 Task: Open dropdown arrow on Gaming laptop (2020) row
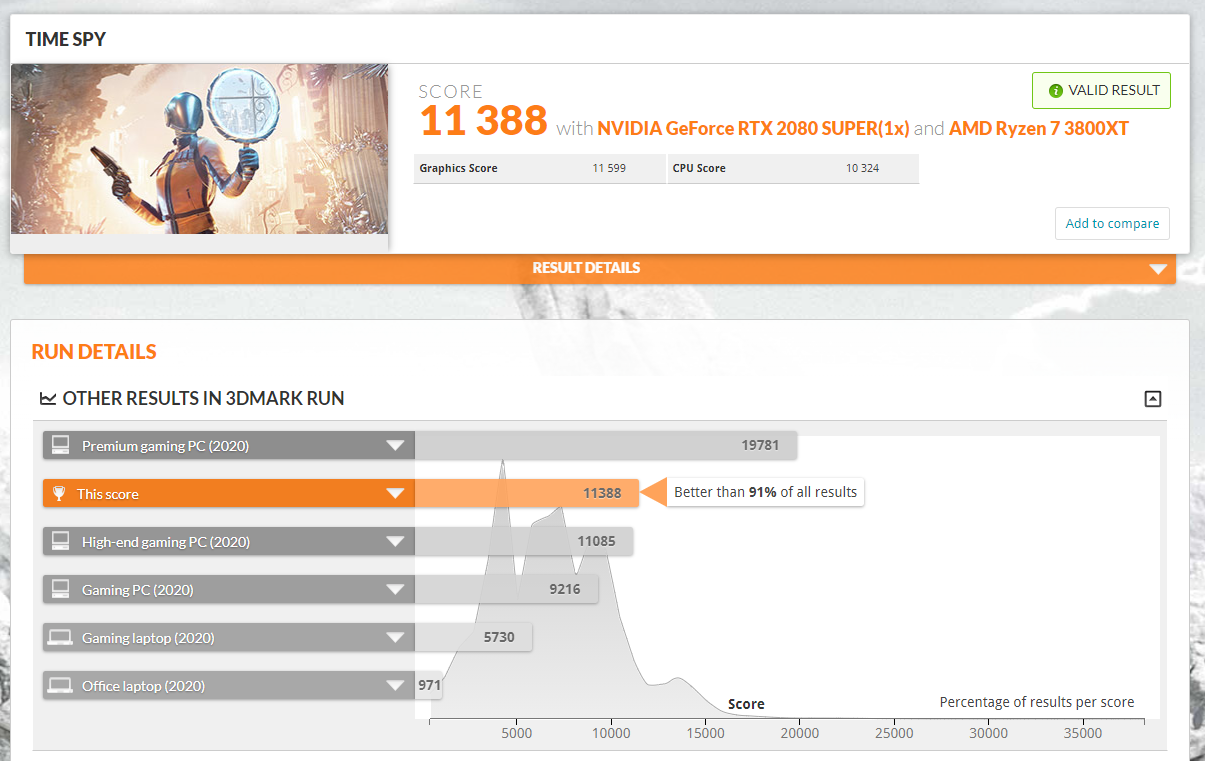(396, 638)
